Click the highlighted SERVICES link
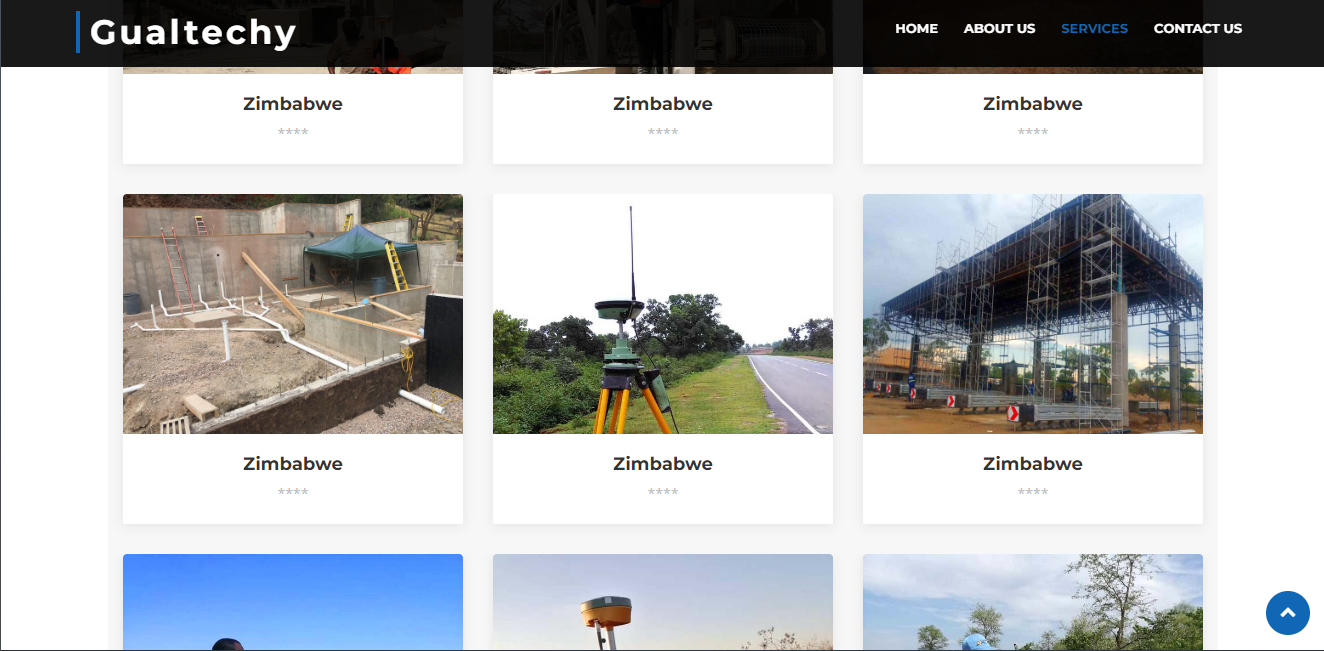 point(1094,28)
